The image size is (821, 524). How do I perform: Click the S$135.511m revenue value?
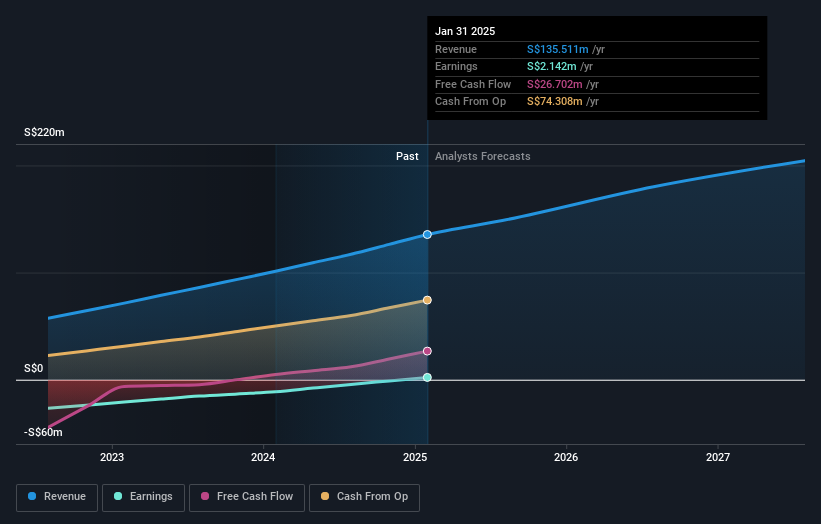[558, 49]
